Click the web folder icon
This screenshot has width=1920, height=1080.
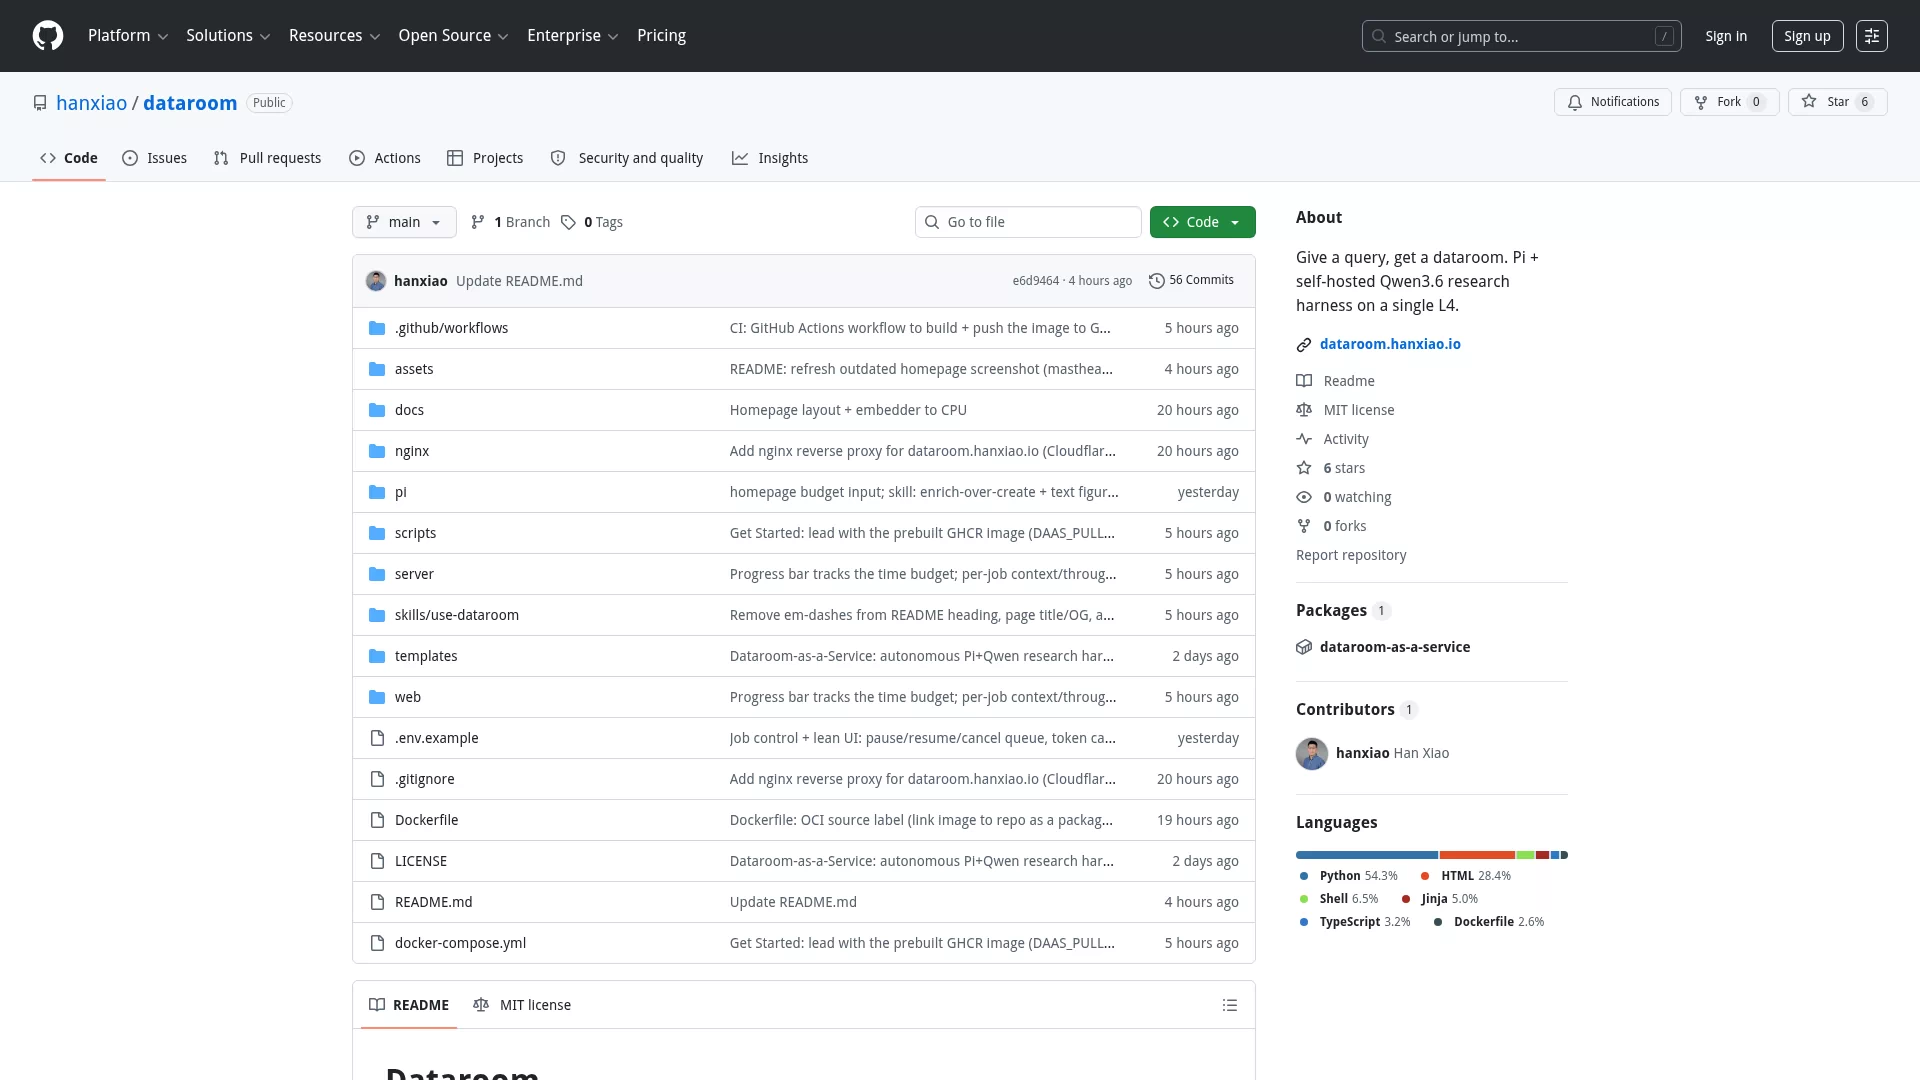tap(377, 697)
